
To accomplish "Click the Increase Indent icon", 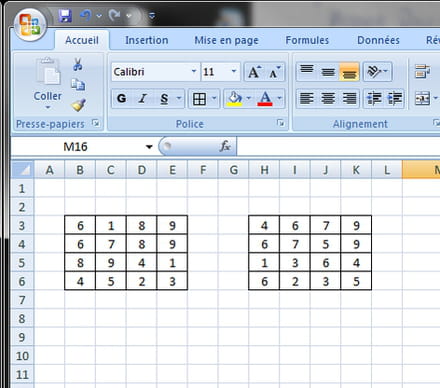I will [x=394, y=99].
